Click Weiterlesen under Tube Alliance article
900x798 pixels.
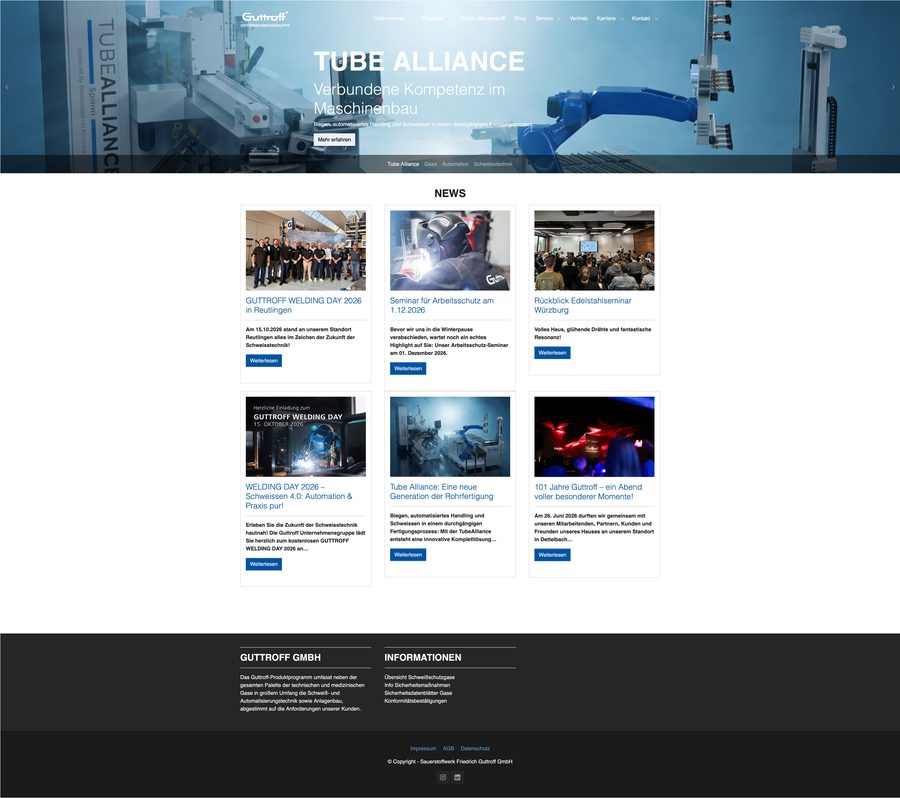[x=408, y=555]
